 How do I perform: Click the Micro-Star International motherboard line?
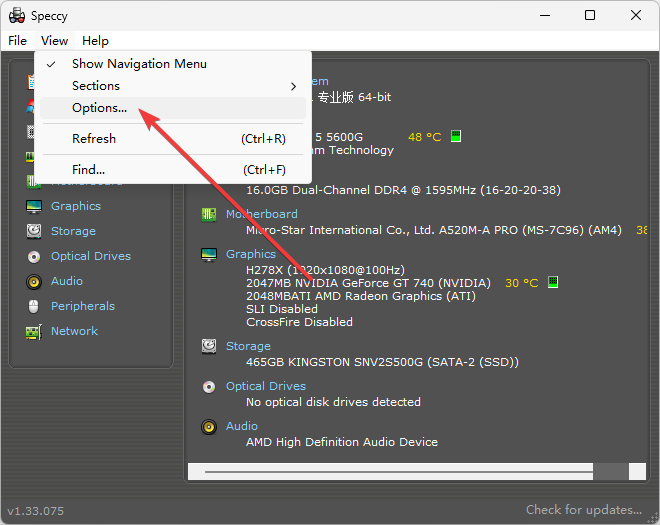tap(434, 230)
